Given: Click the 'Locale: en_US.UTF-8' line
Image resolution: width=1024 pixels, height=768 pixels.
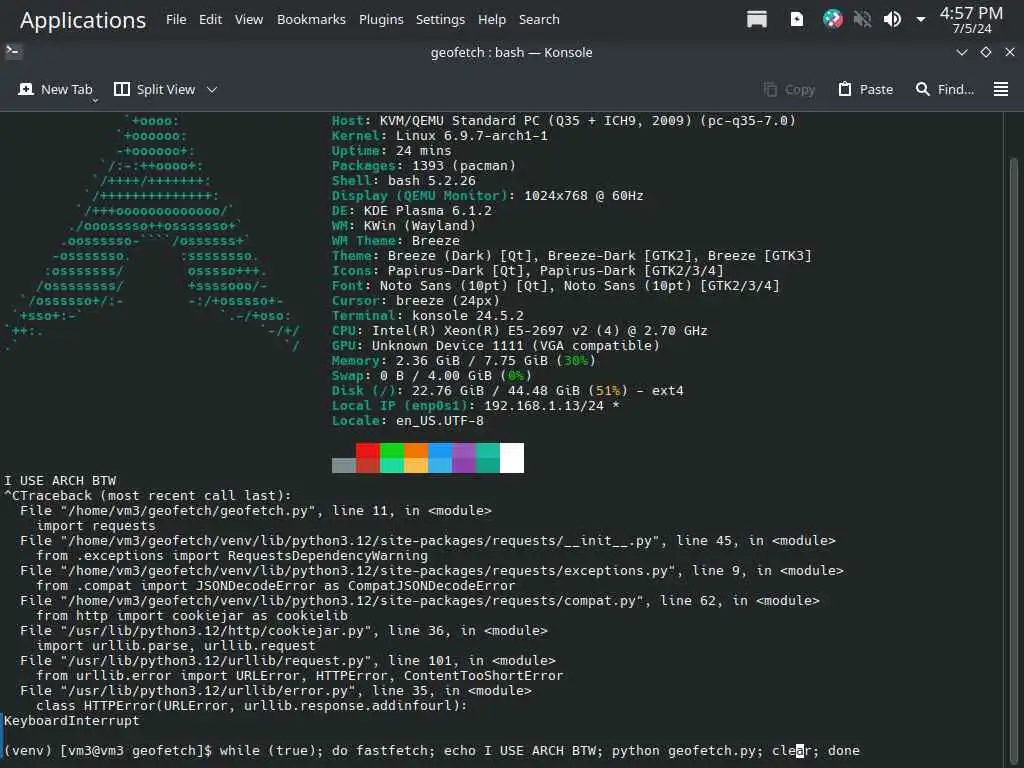Looking at the screenshot, I should coord(408,421).
